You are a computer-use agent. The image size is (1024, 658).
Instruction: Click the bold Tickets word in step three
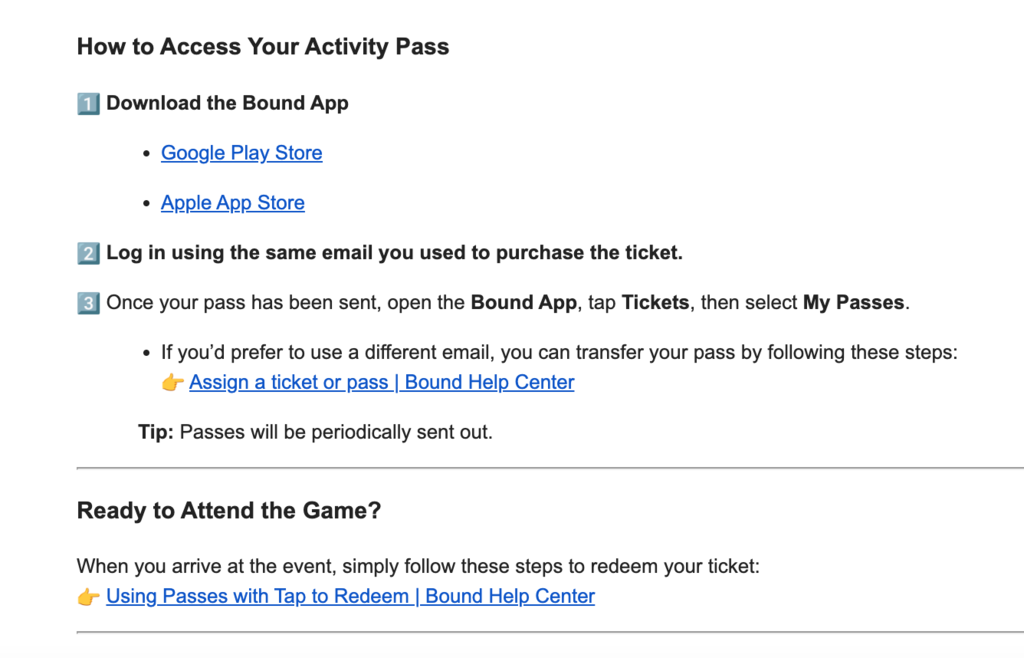(655, 302)
